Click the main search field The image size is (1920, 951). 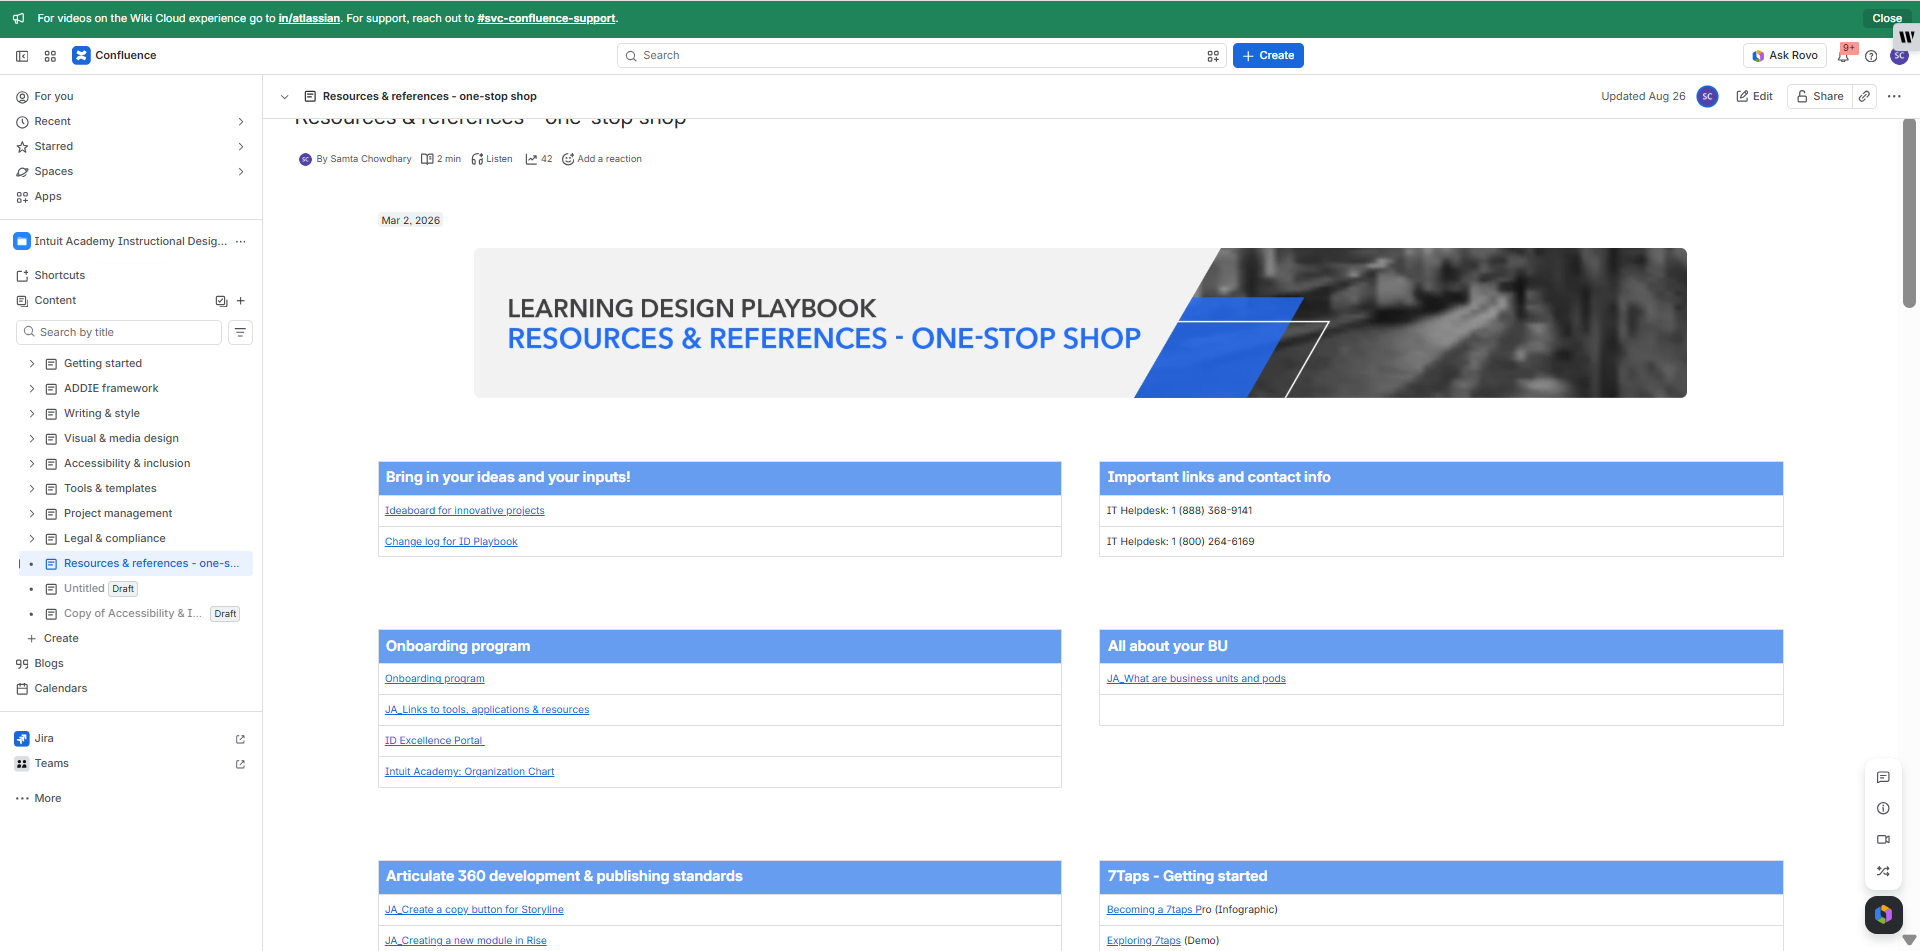coord(921,56)
